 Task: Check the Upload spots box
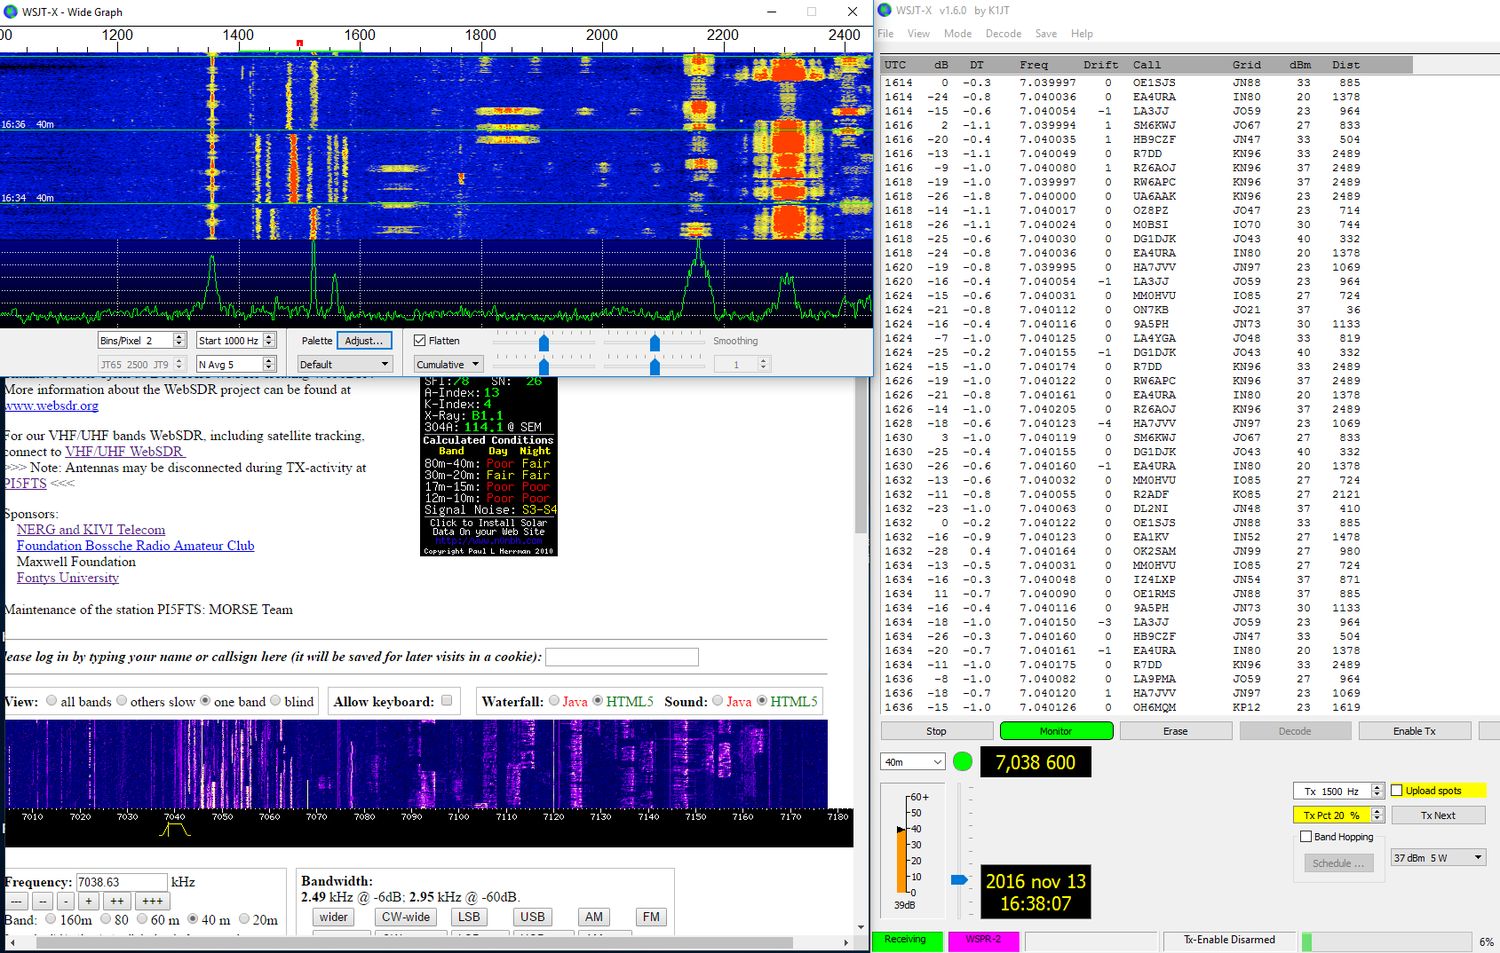click(x=1397, y=790)
